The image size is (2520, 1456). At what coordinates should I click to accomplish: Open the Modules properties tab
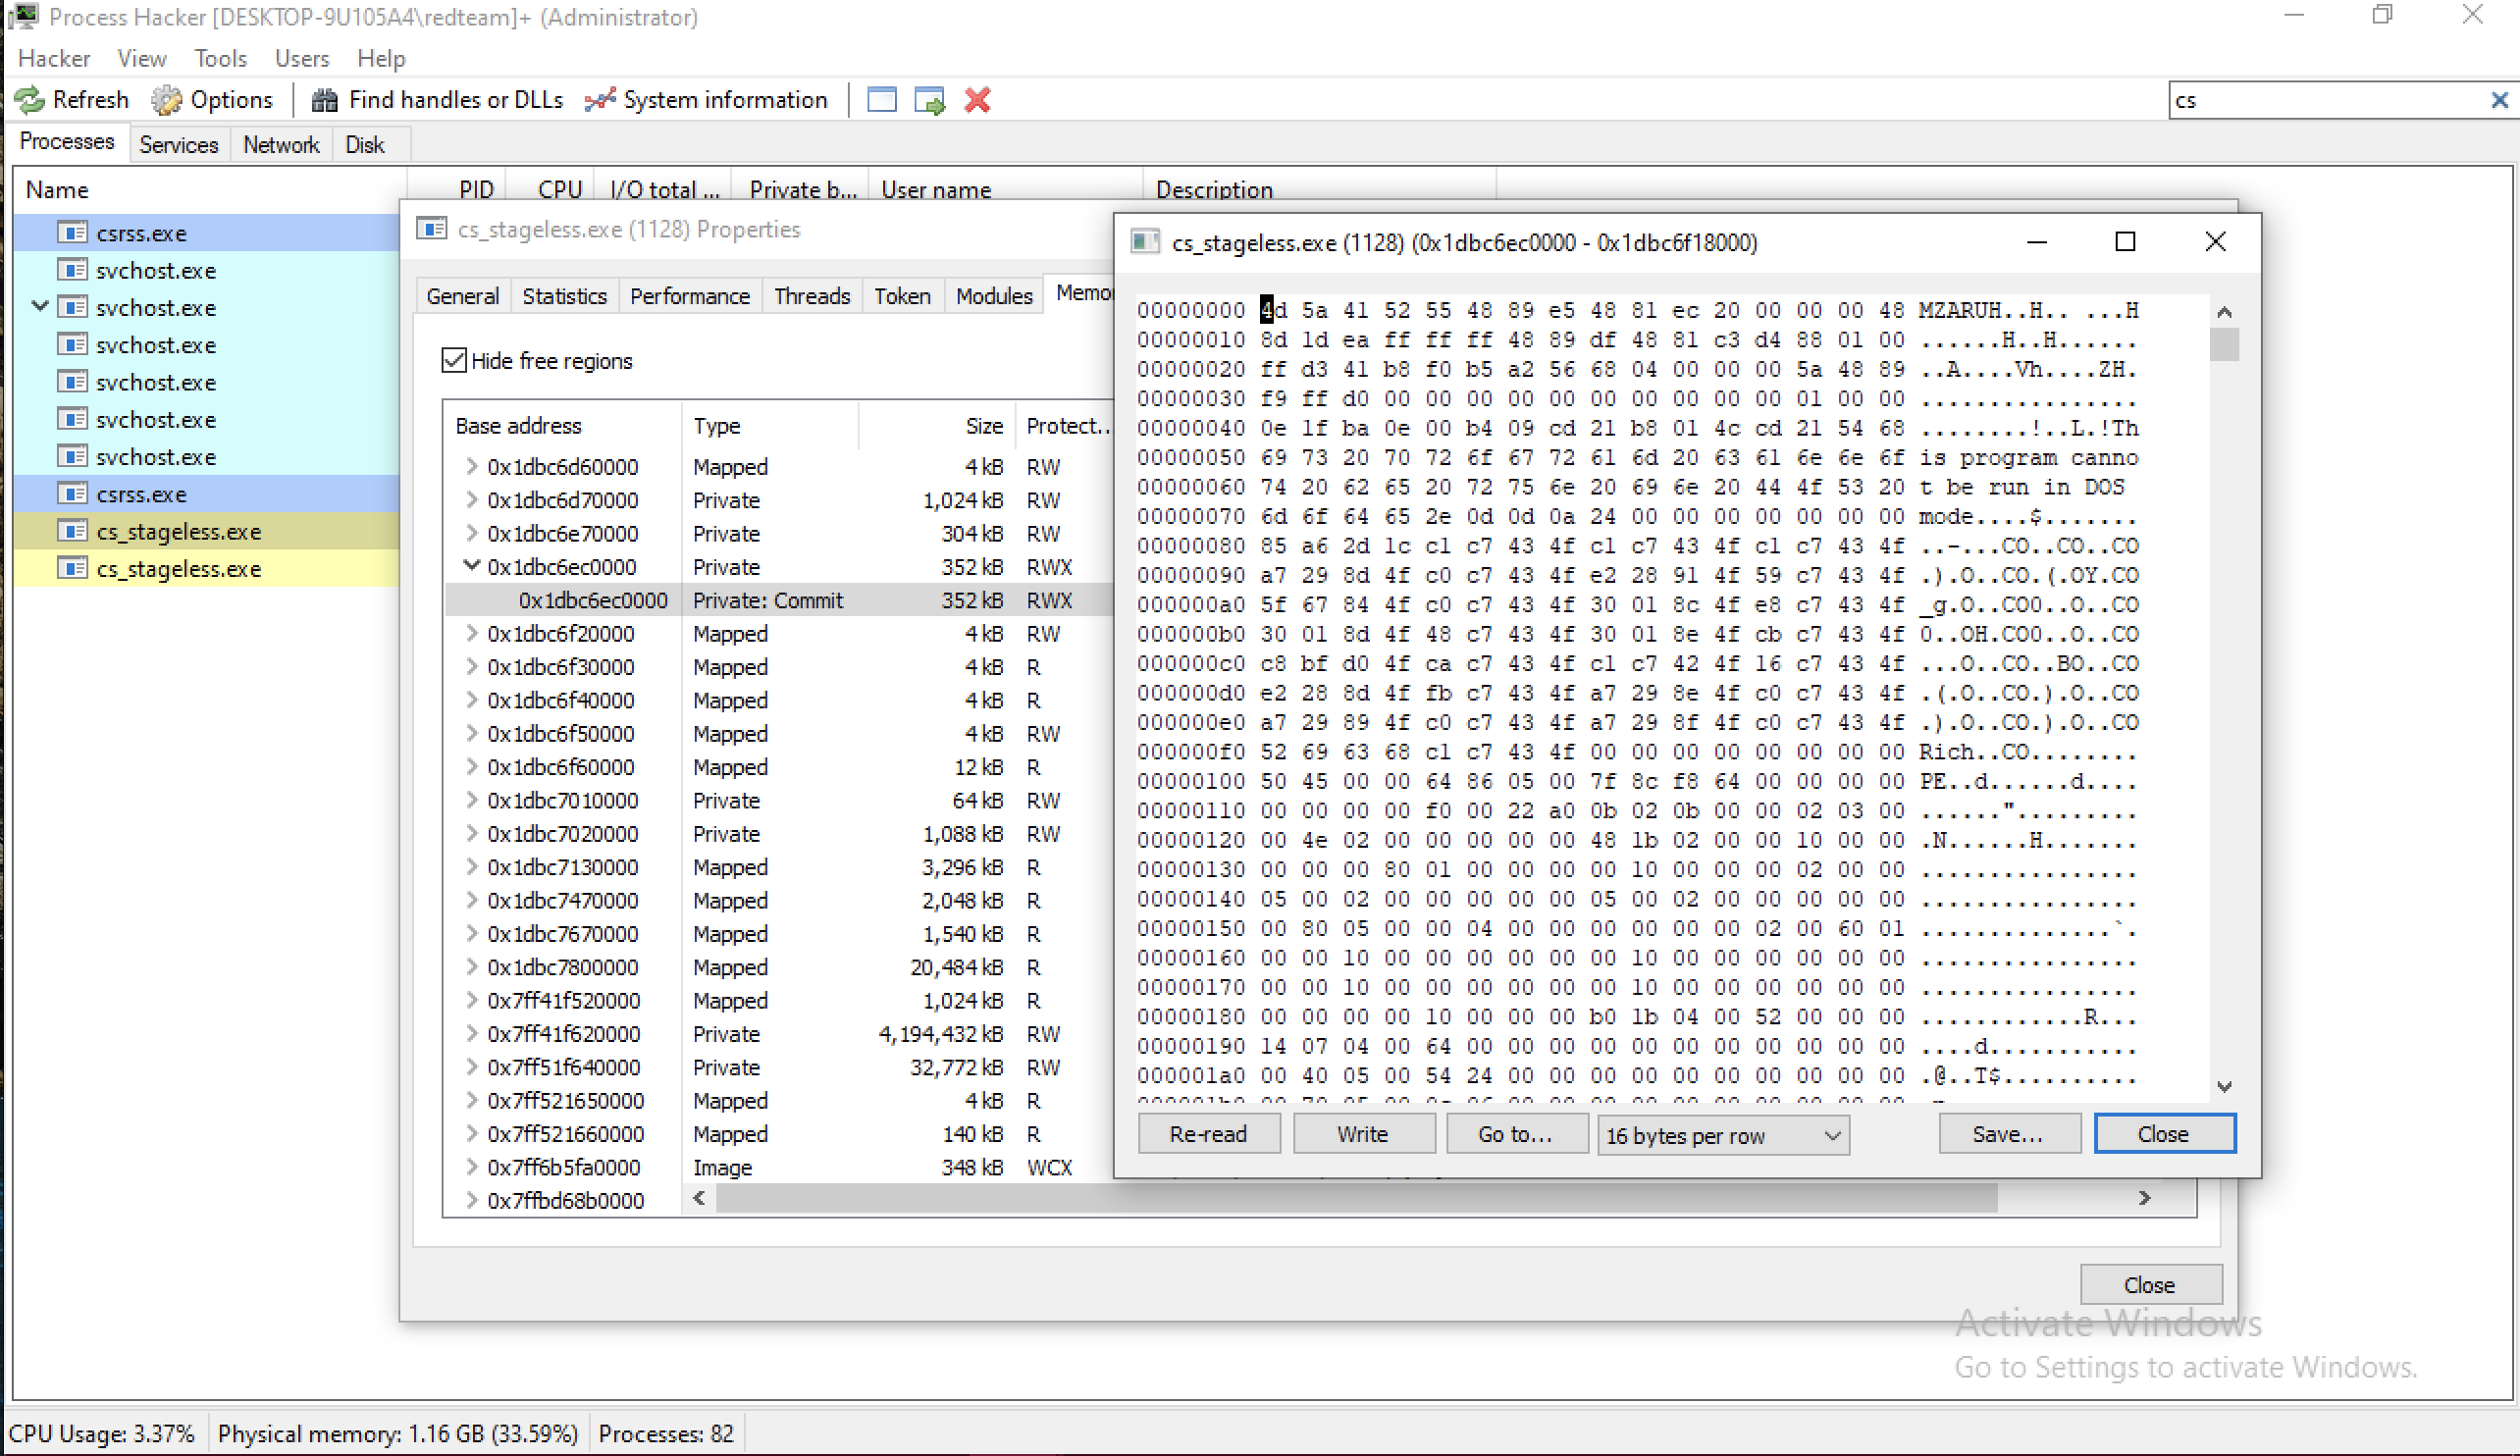(x=993, y=296)
